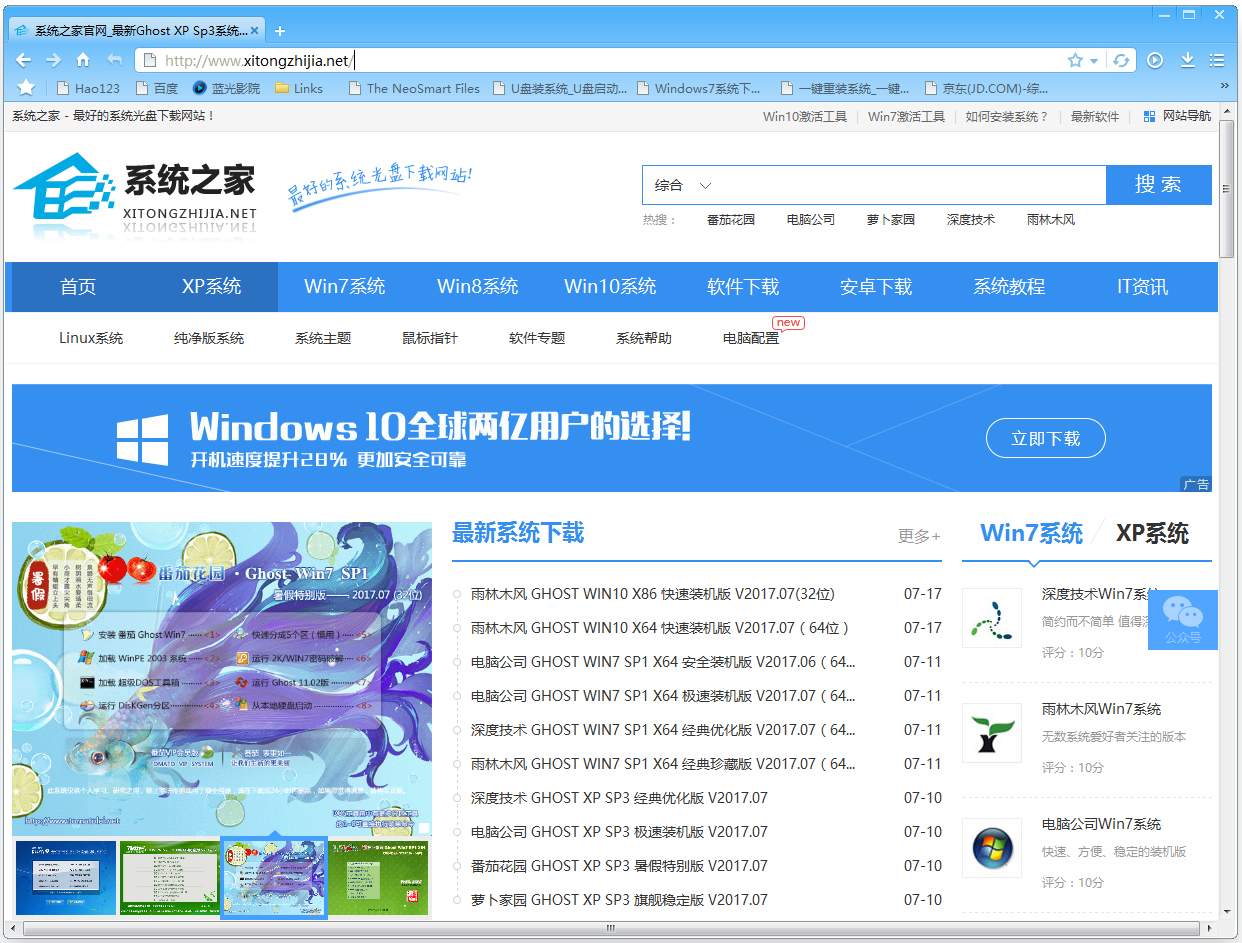Switch to XP系统 side tab
This screenshot has height=943, width=1242.
pyautogui.click(x=1152, y=533)
